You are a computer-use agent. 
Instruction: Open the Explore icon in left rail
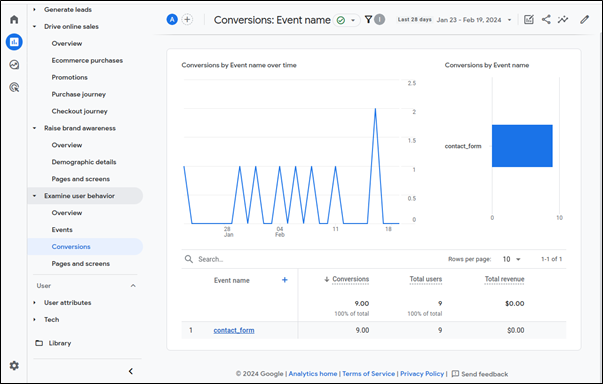(14, 65)
